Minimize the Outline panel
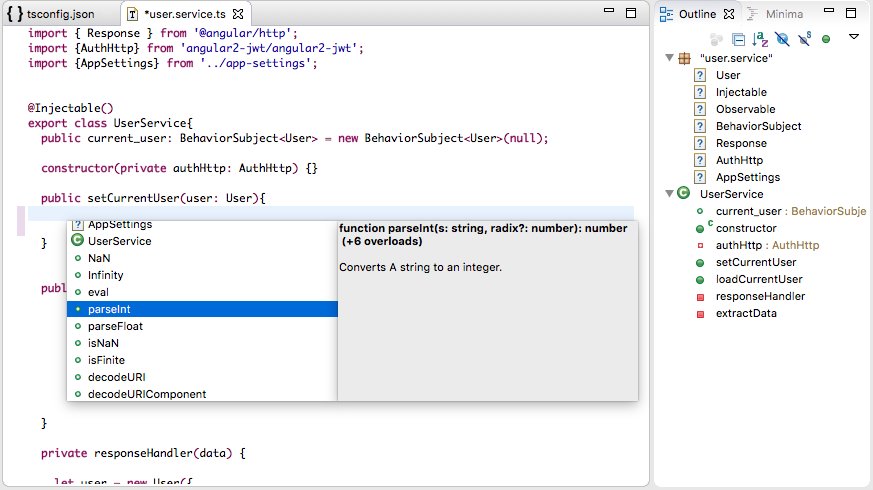The image size is (873, 490). (x=829, y=11)
